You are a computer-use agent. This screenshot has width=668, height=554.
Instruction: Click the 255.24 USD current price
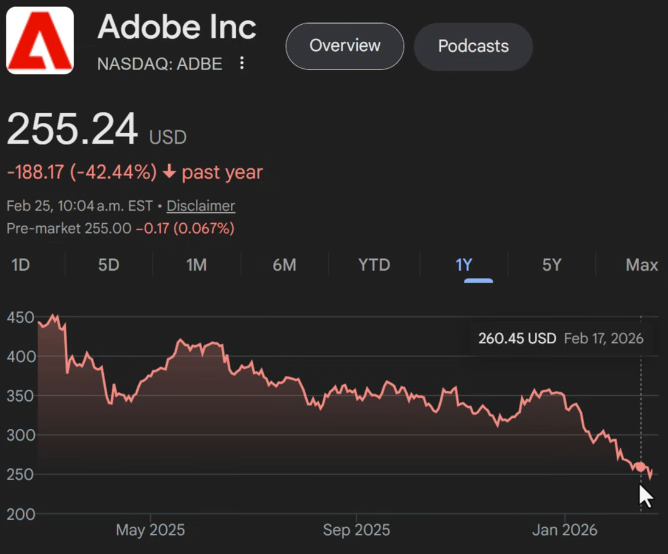tap(70, 132)
